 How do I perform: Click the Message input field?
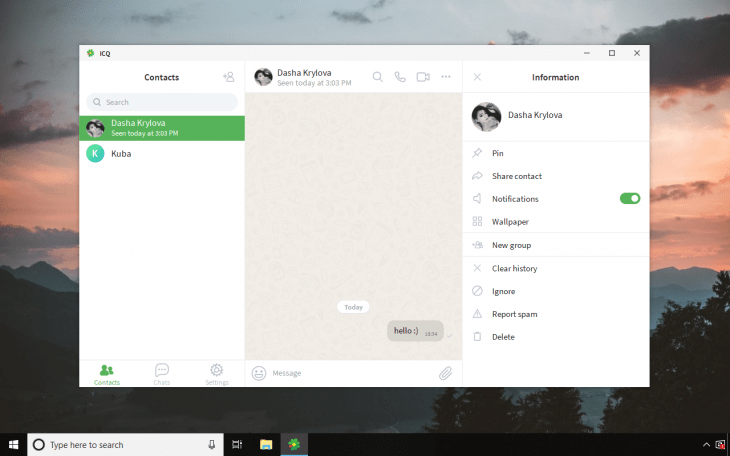click(x=351, y=373)
